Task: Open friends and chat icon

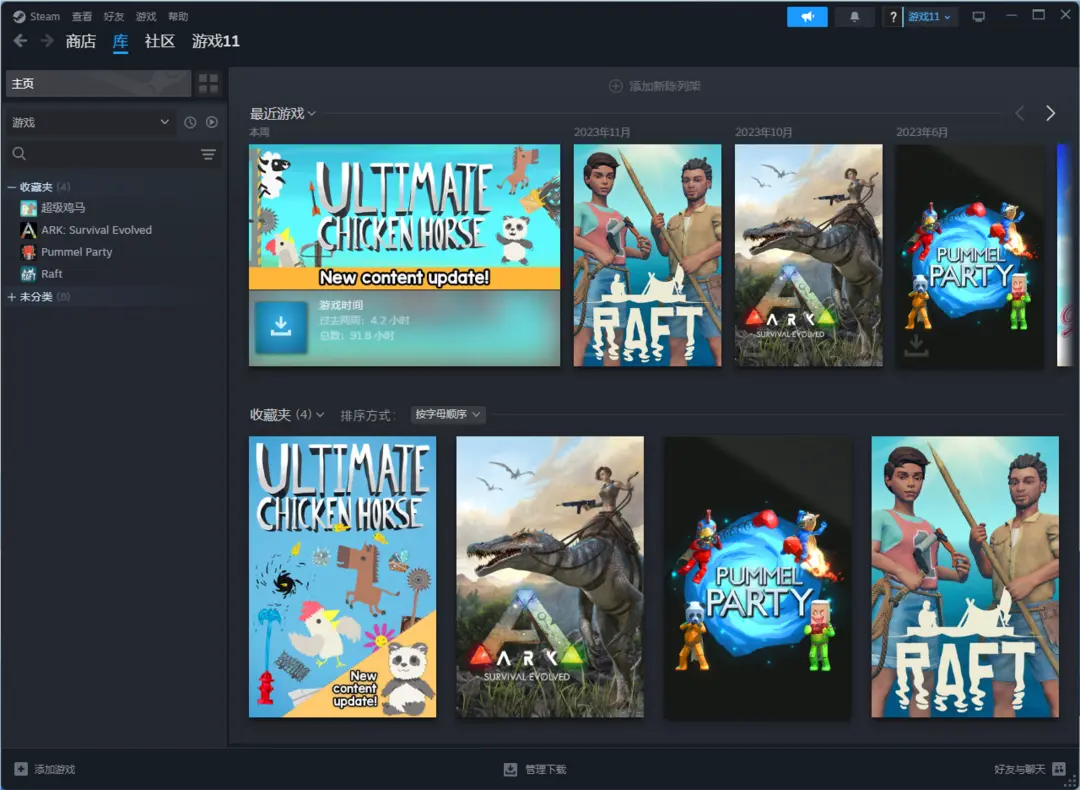Action: click(x=1059, y=769)
